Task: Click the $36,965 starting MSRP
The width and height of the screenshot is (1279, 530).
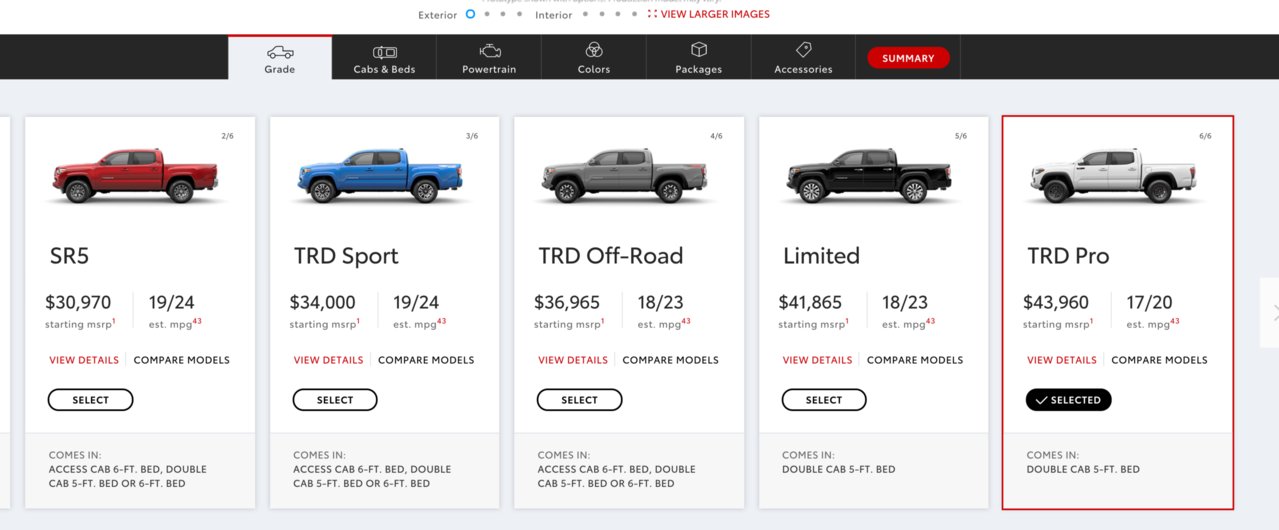Action: click(567, 302)
